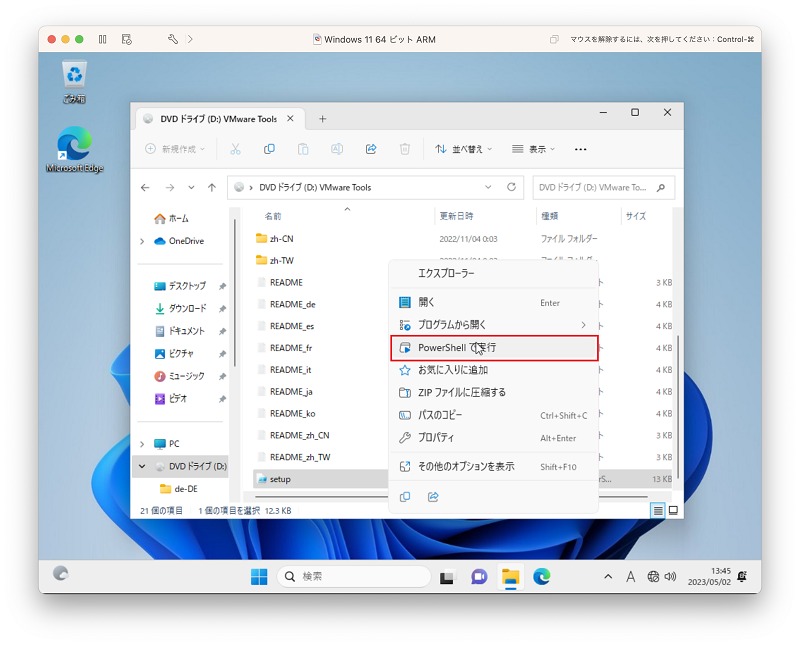Viewport: 800px width, 645px height.
Task: Open the Chat app on taskbar
Action: pyautogui.click(x=479, y=577)
